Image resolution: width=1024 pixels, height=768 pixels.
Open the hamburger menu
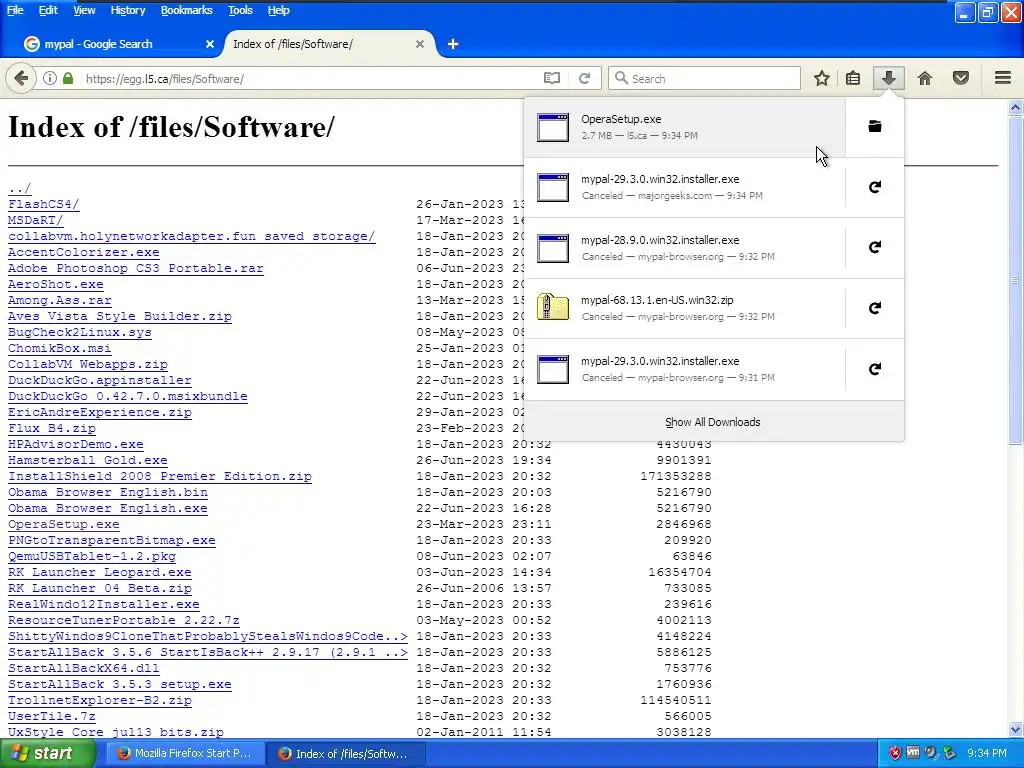coord(1003,78)
